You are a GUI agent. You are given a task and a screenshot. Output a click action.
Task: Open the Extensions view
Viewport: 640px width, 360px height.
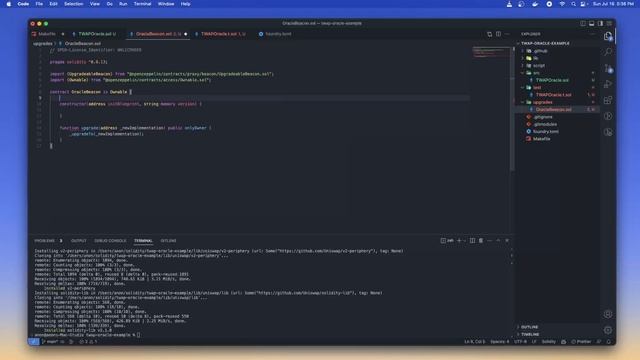coord(608,100)
